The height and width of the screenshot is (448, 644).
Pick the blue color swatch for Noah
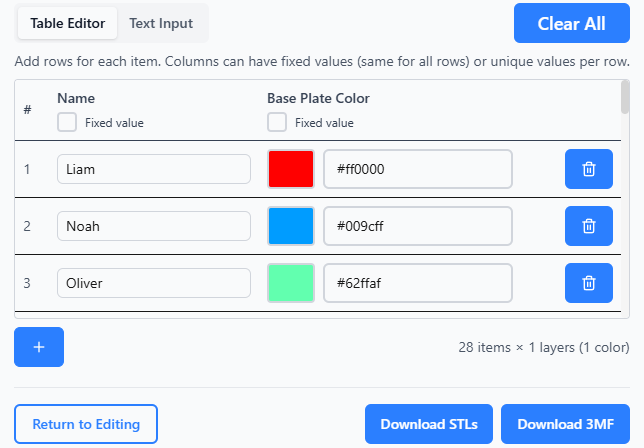[x=291, y=226]
